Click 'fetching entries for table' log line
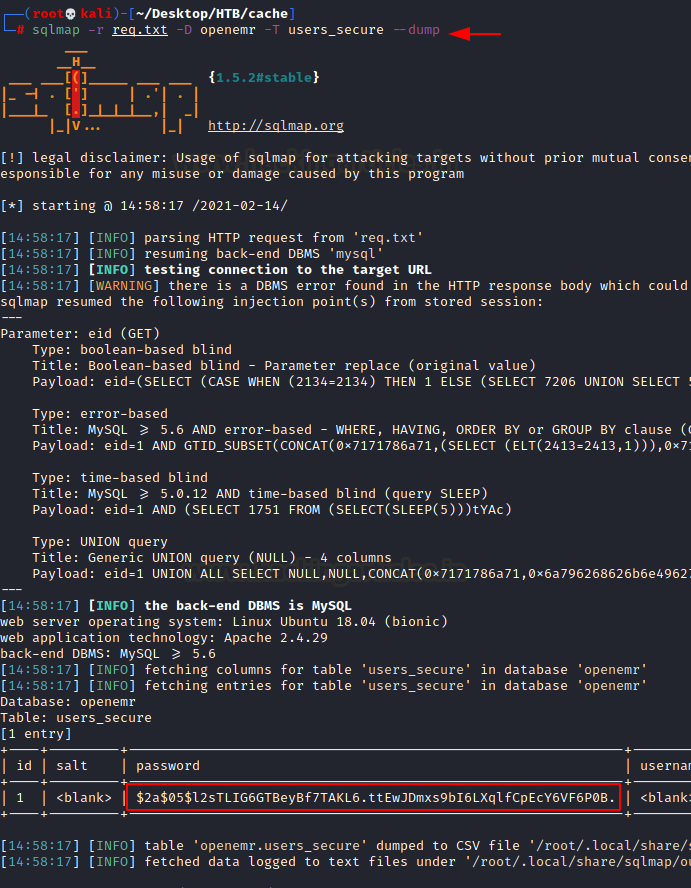 point(323,685)
